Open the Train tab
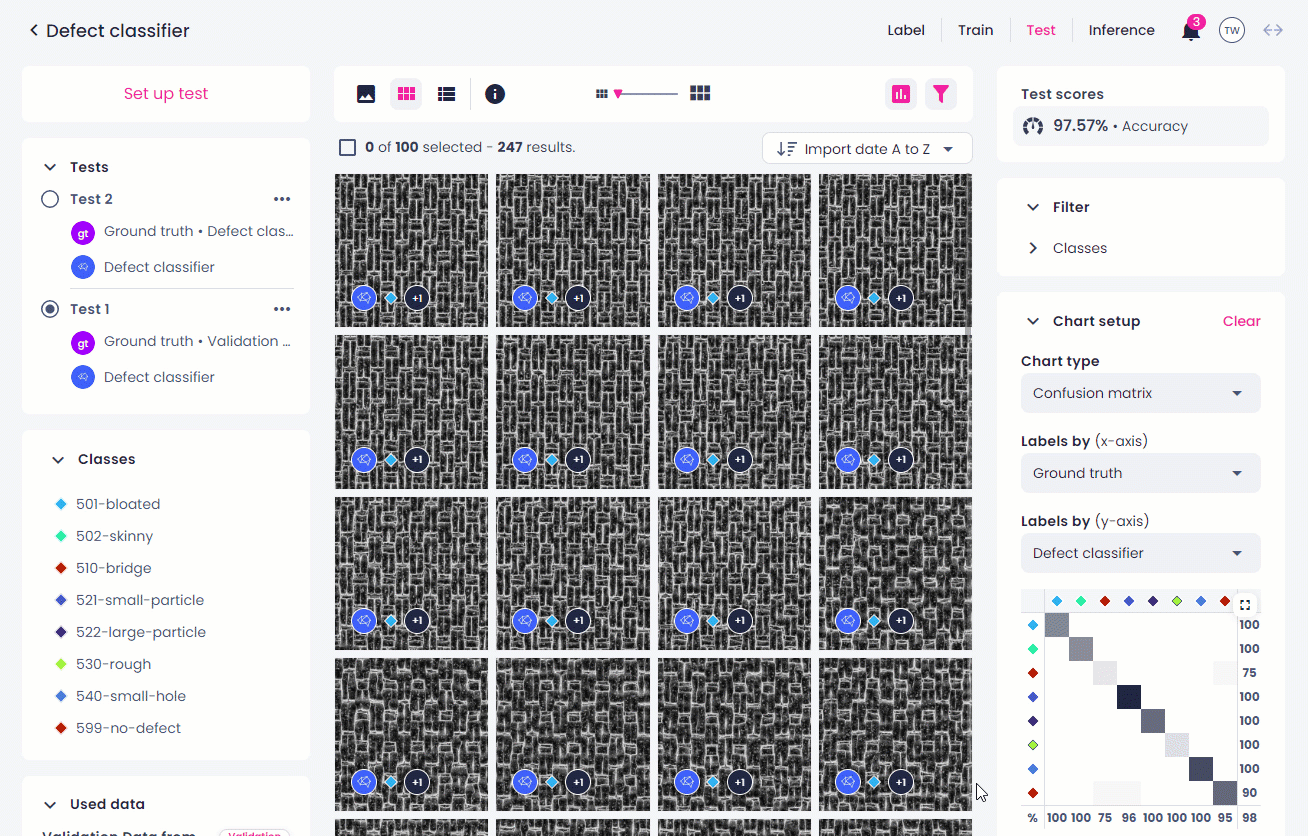Screen dimensions: 1308x836 [975, 31]
